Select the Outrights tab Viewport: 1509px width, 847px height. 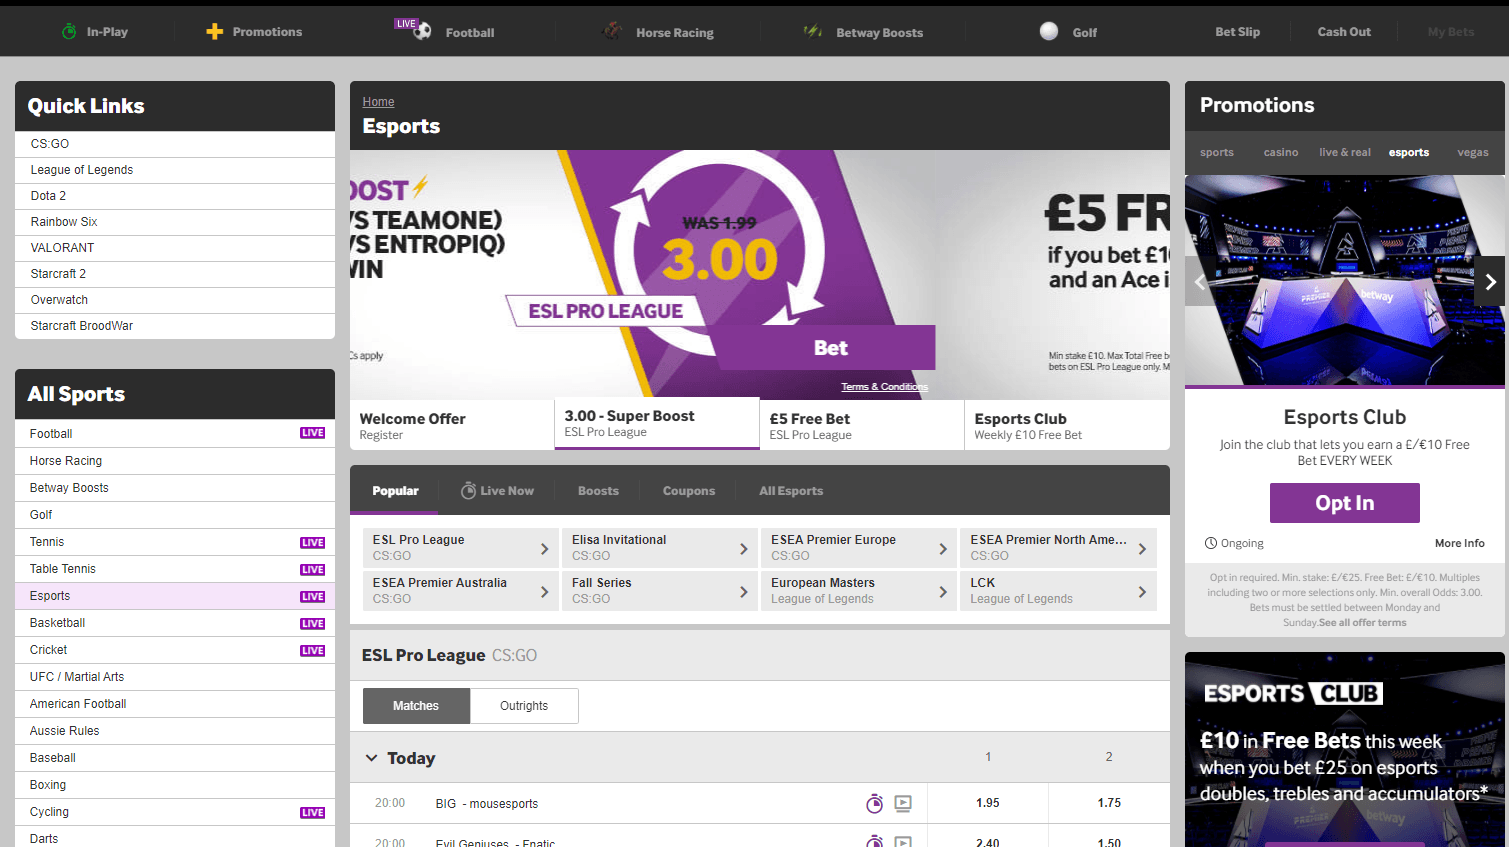(524, 706)
